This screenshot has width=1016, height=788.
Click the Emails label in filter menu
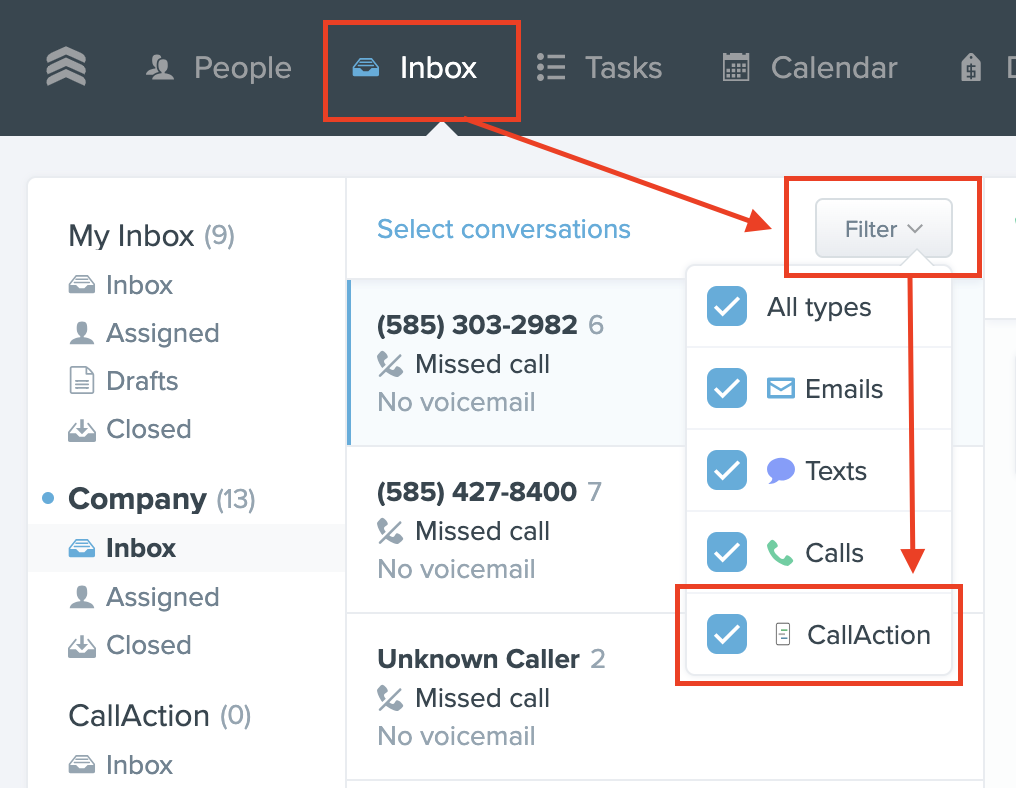click(x=844, y=389)
